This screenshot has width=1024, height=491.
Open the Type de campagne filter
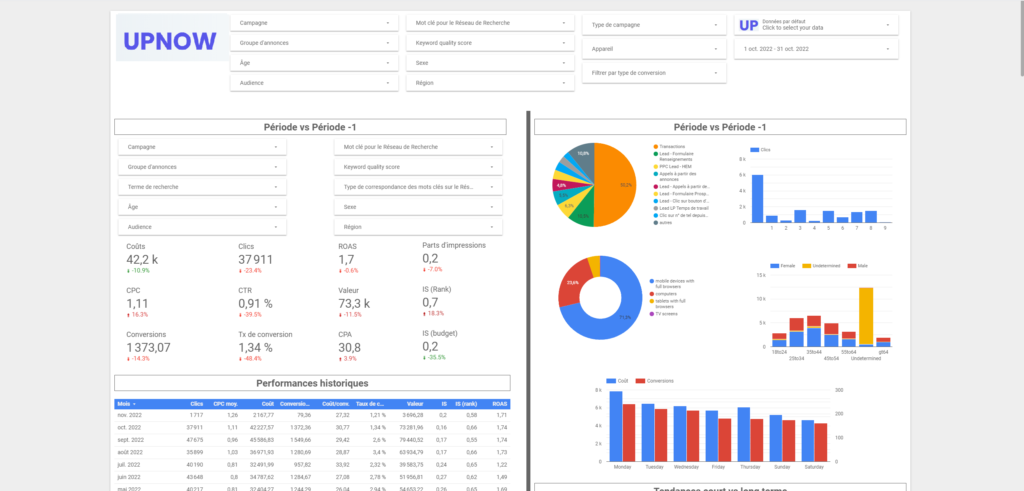click(x=654, y=25)
